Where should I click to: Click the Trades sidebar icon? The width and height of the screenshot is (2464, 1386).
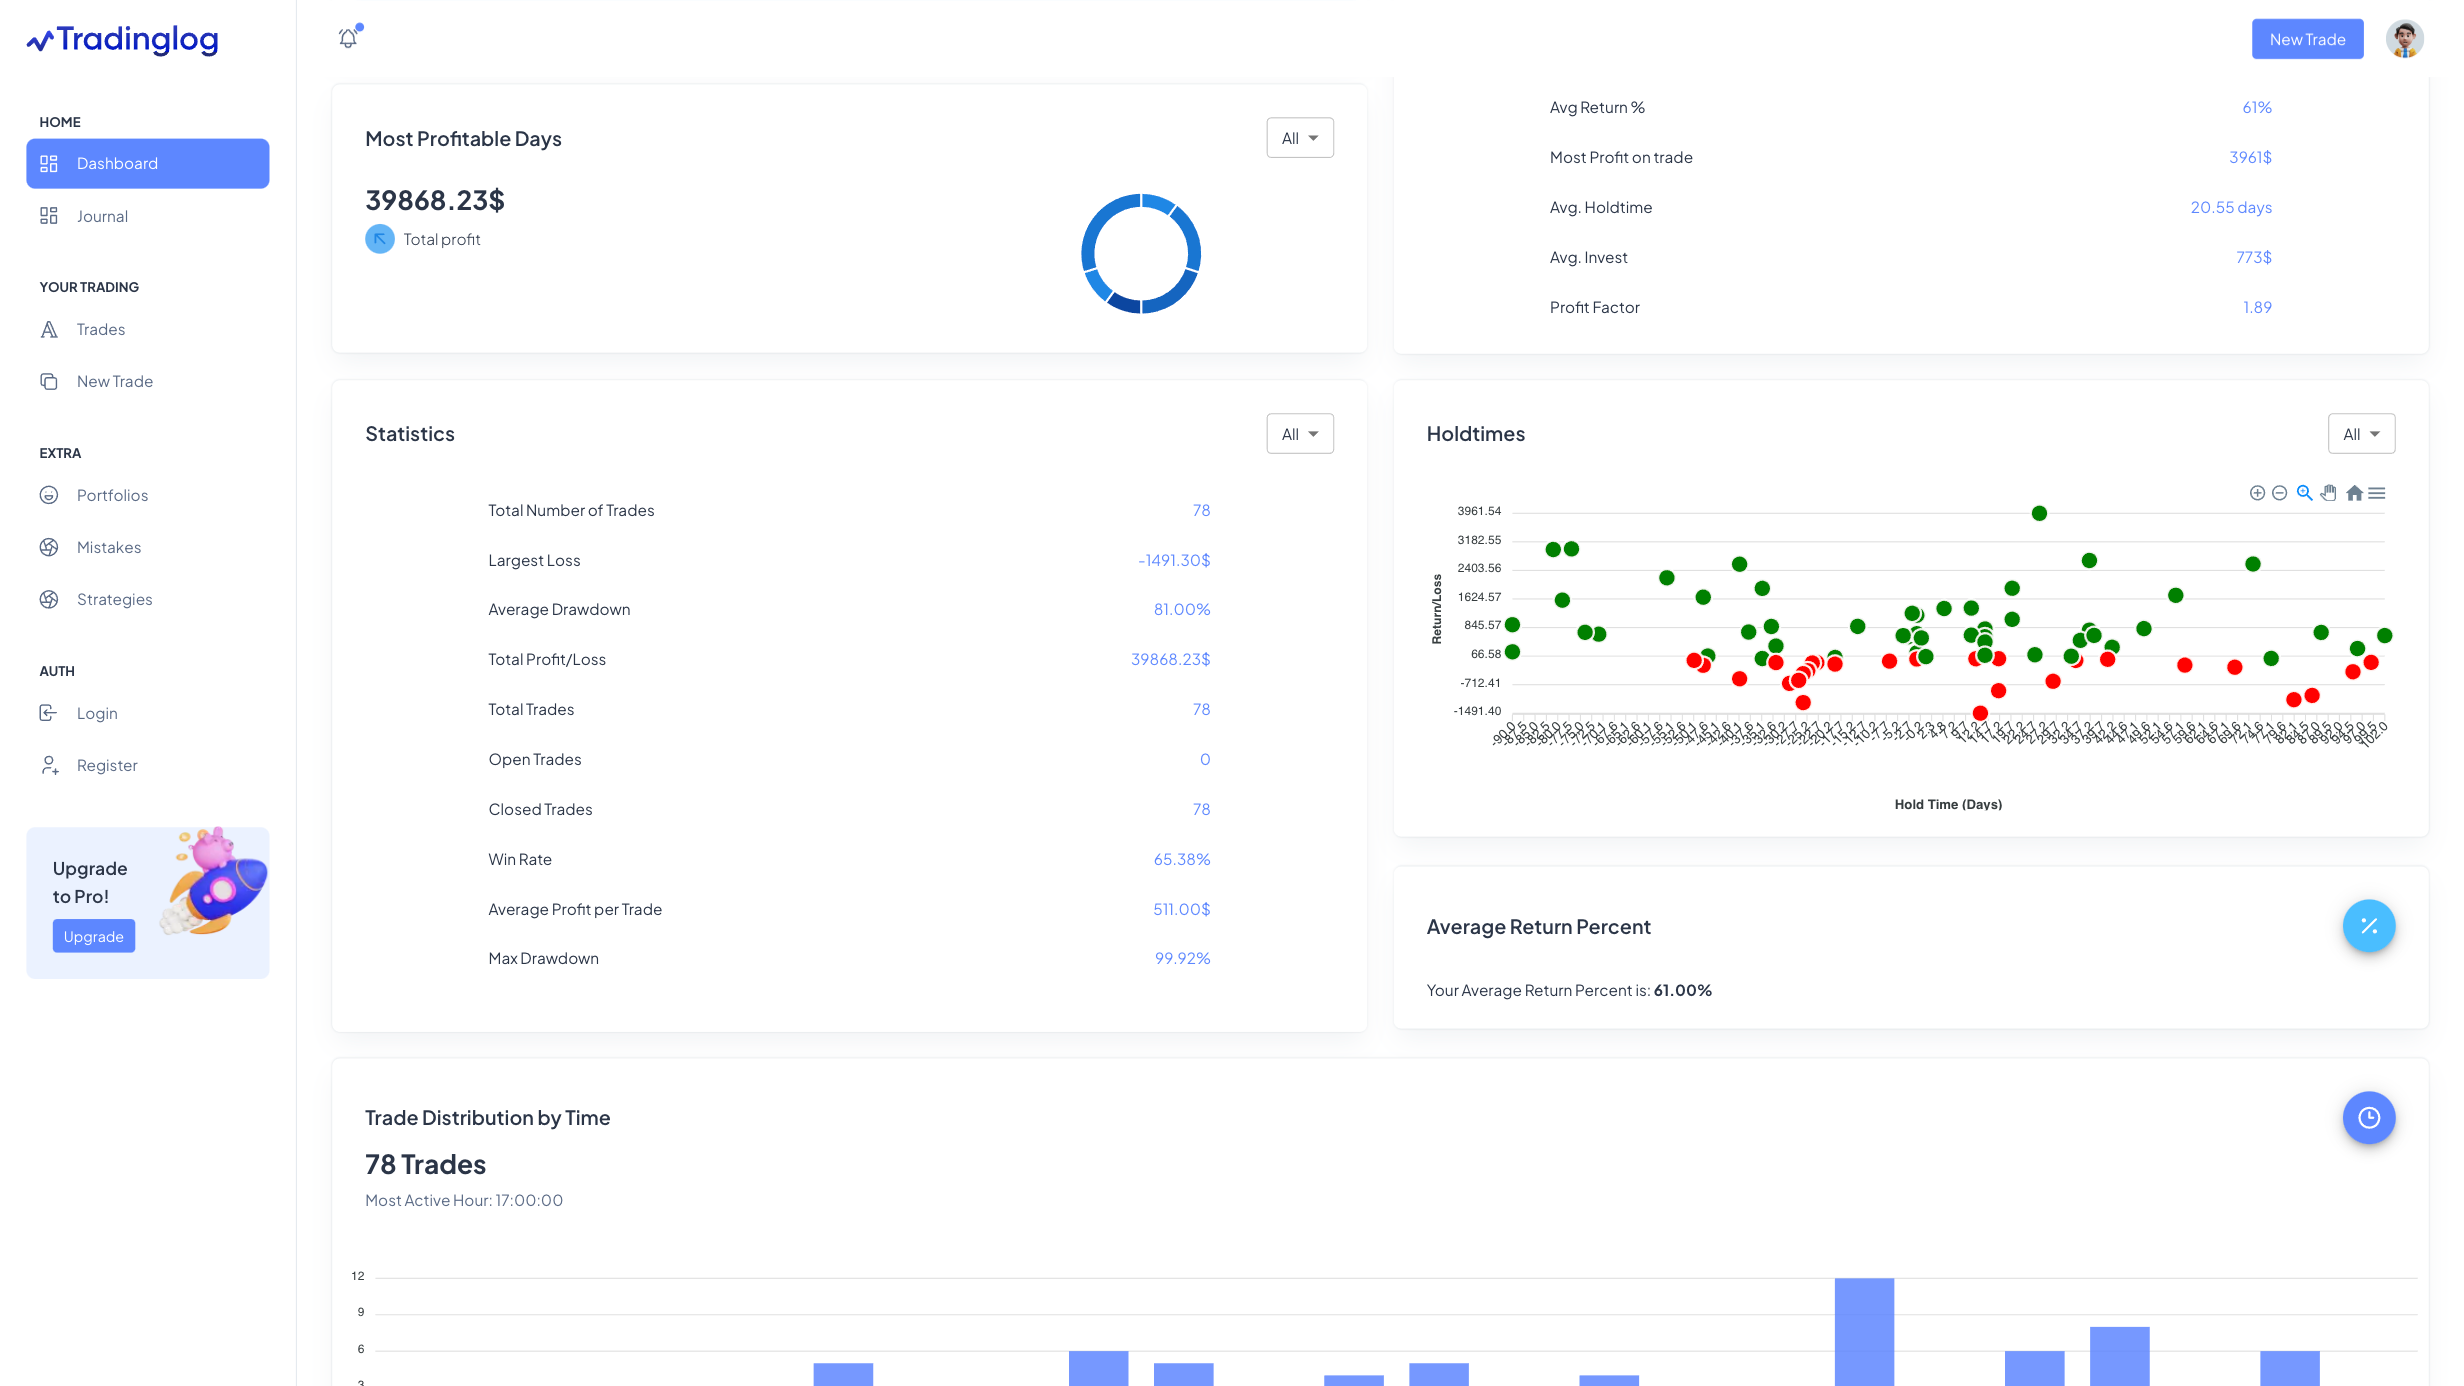click(49, 329)
